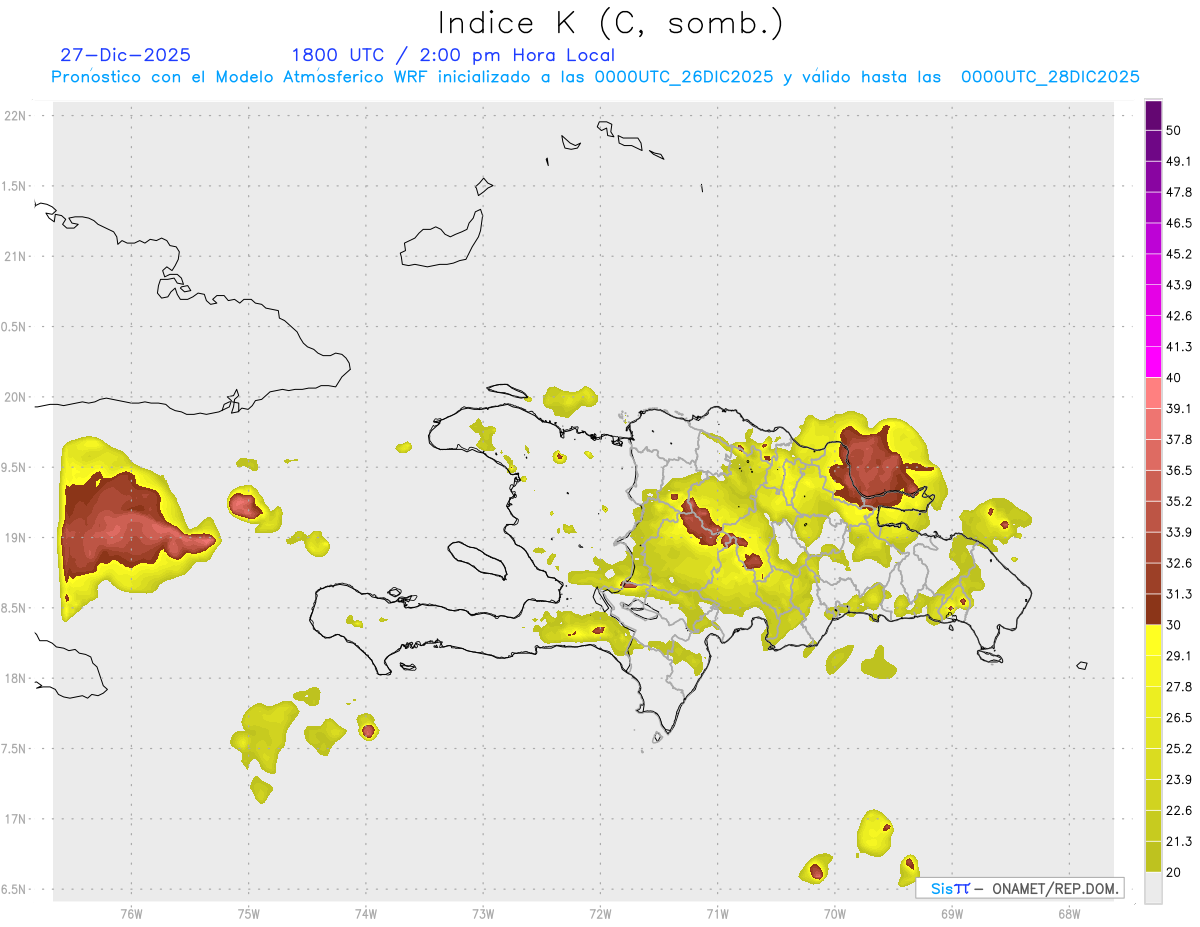Click the '70W' longitude label
Viewport: 1200px width, 927px height.
(x=835, y=913)
